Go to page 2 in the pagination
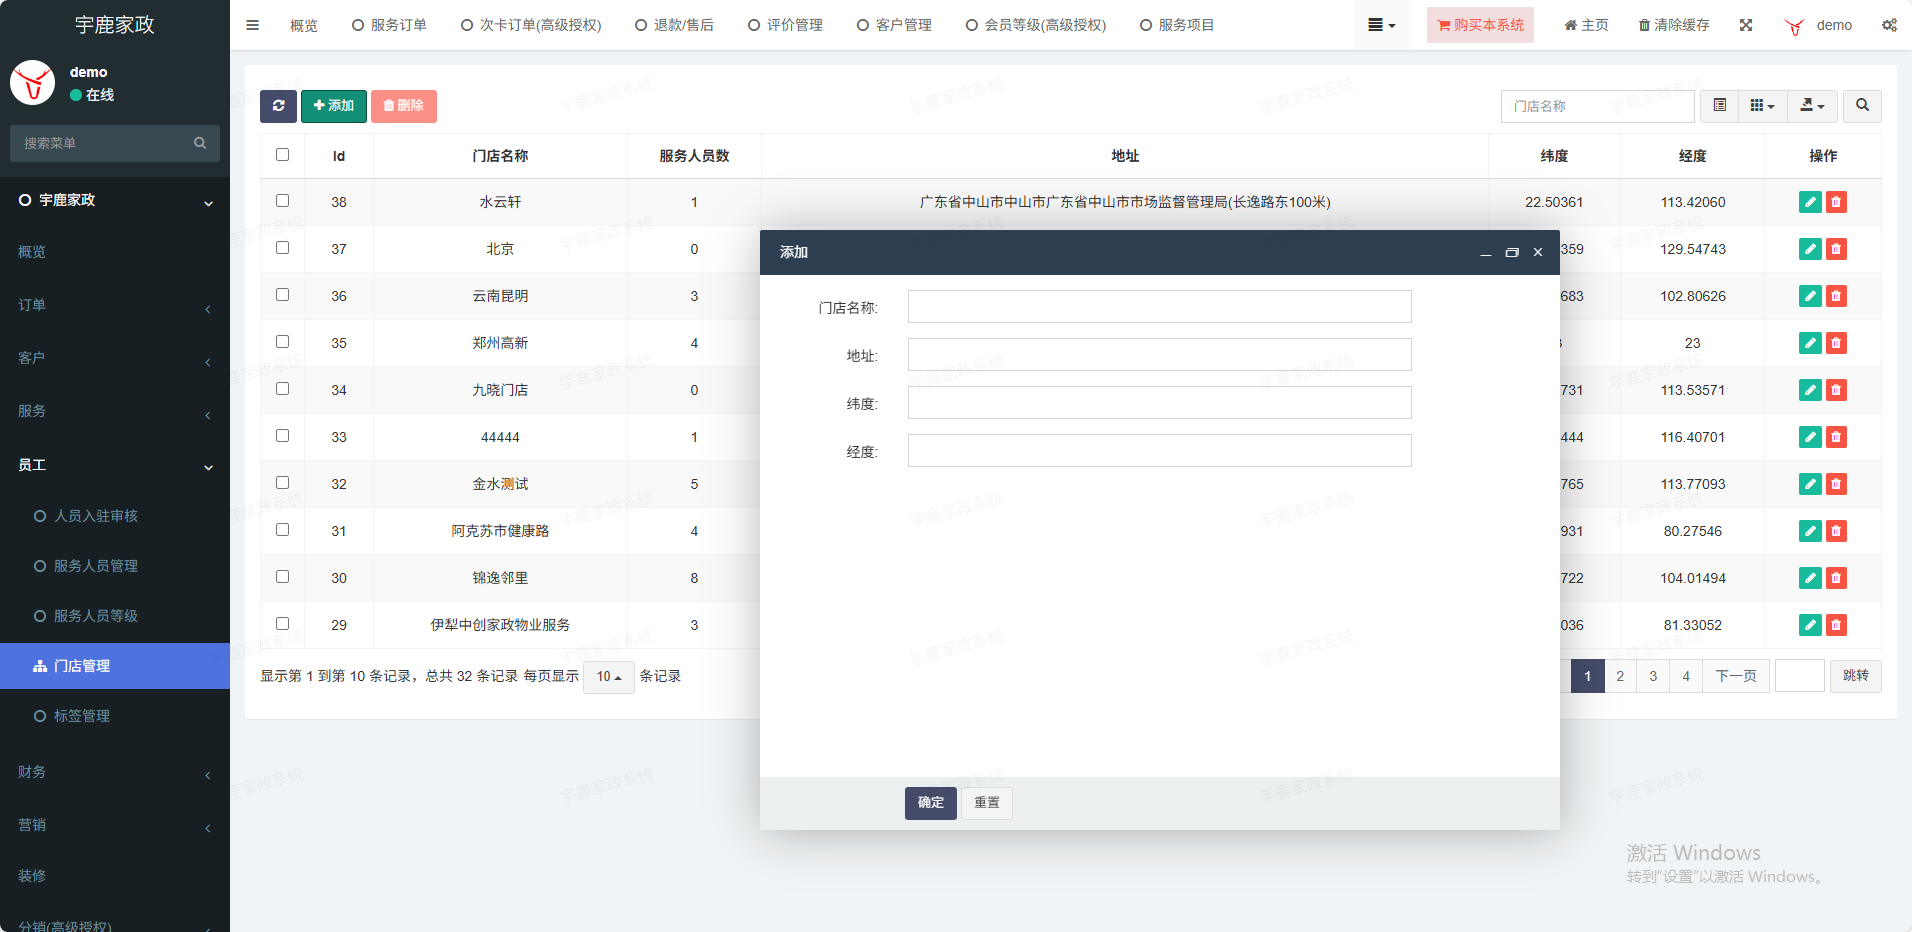 [1620, 676]
